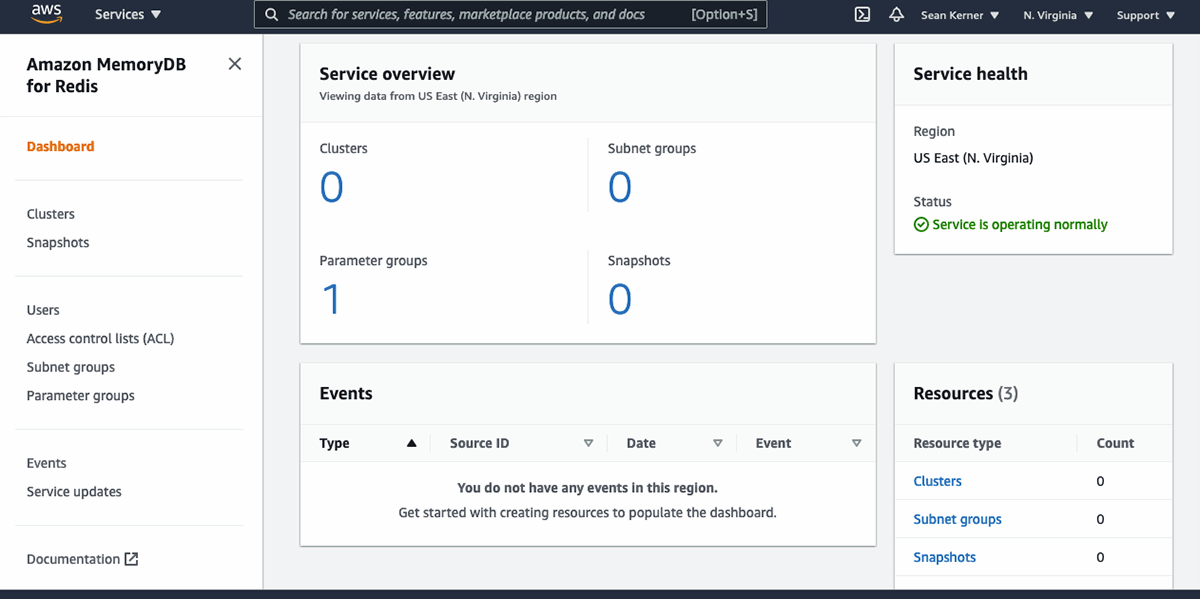This screenshot has width=1200, height=599.
Task: Open the Date column filter dropdown
Action: click(718, 443)
